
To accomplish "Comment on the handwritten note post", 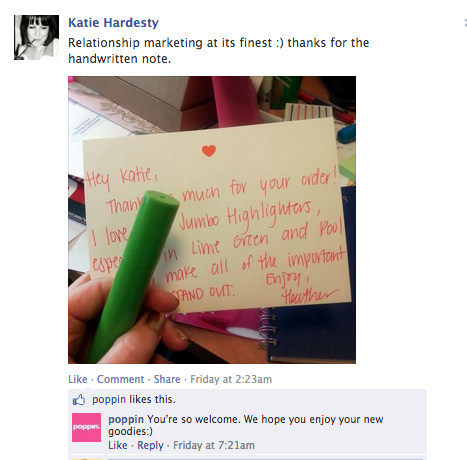I will [120, 379].
